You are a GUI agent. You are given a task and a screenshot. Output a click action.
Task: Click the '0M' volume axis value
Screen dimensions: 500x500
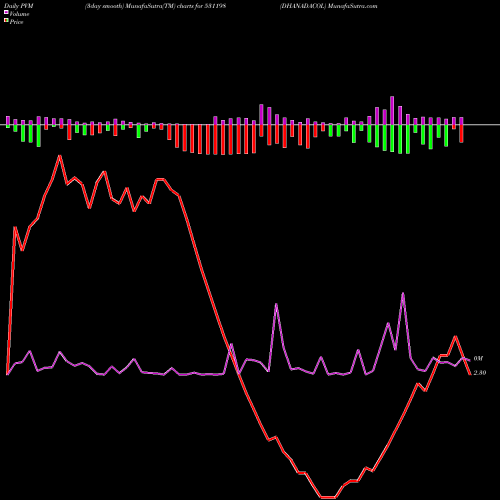tap(478, 359)
